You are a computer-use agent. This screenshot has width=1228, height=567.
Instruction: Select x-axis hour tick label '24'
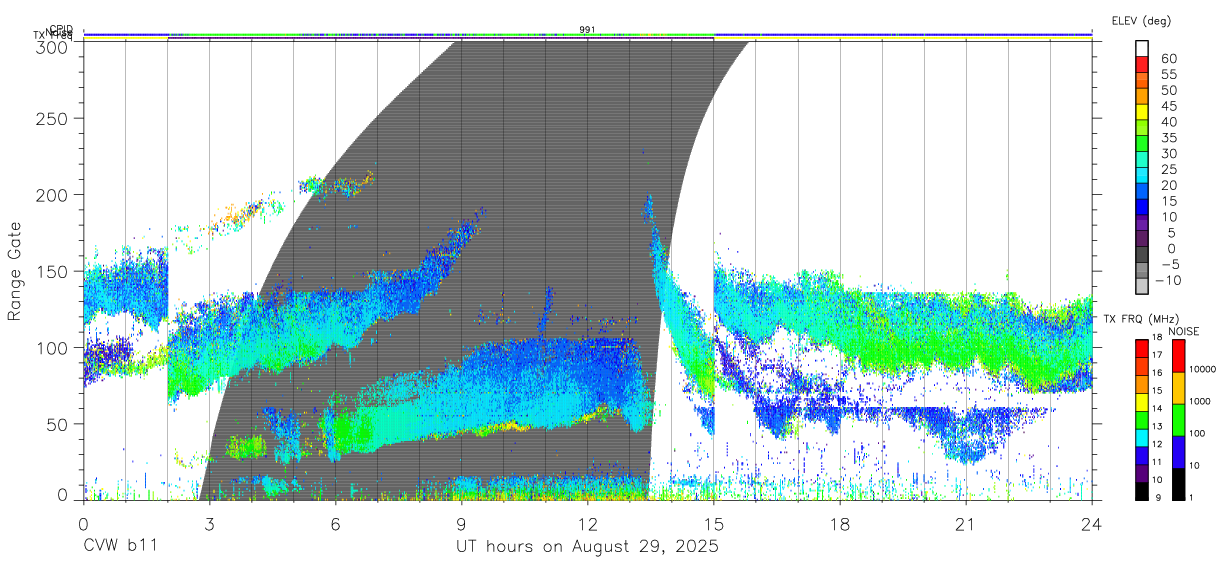(1092, 524)
